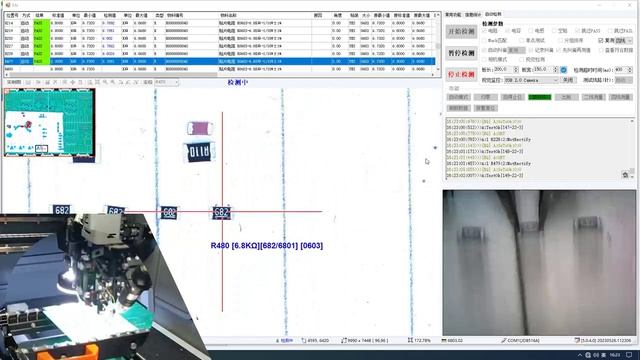
Task: Click the 172.78% zoom status entry
Action: click(419, 340)
